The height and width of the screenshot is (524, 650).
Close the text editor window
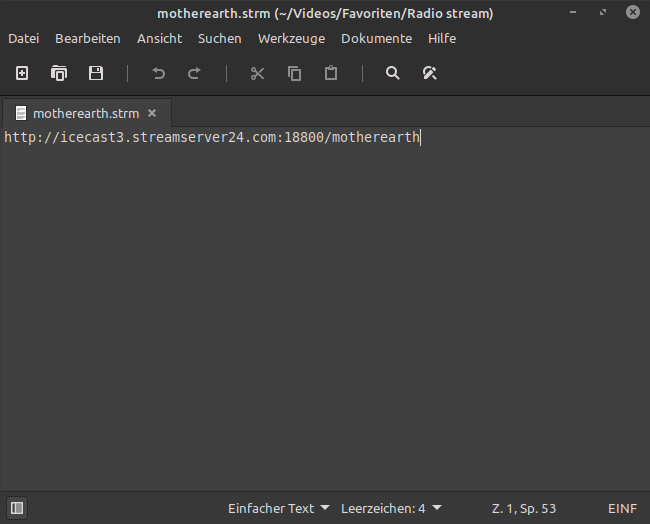(x=633, y=12)
